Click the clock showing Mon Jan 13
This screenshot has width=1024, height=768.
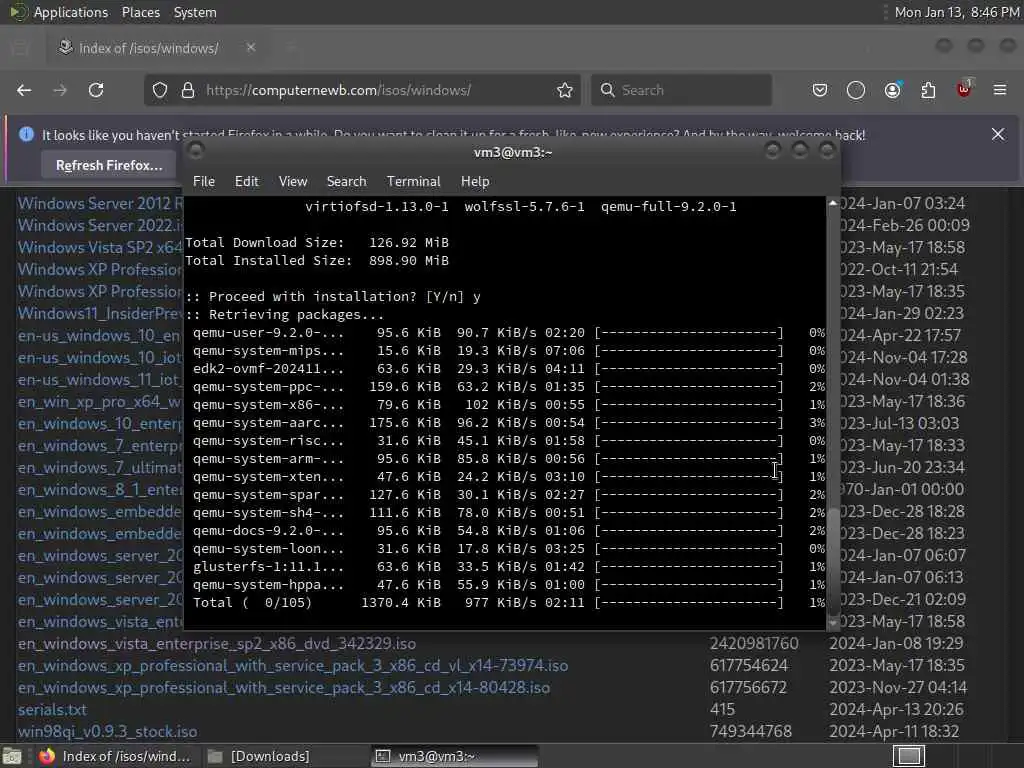point(956,12)
